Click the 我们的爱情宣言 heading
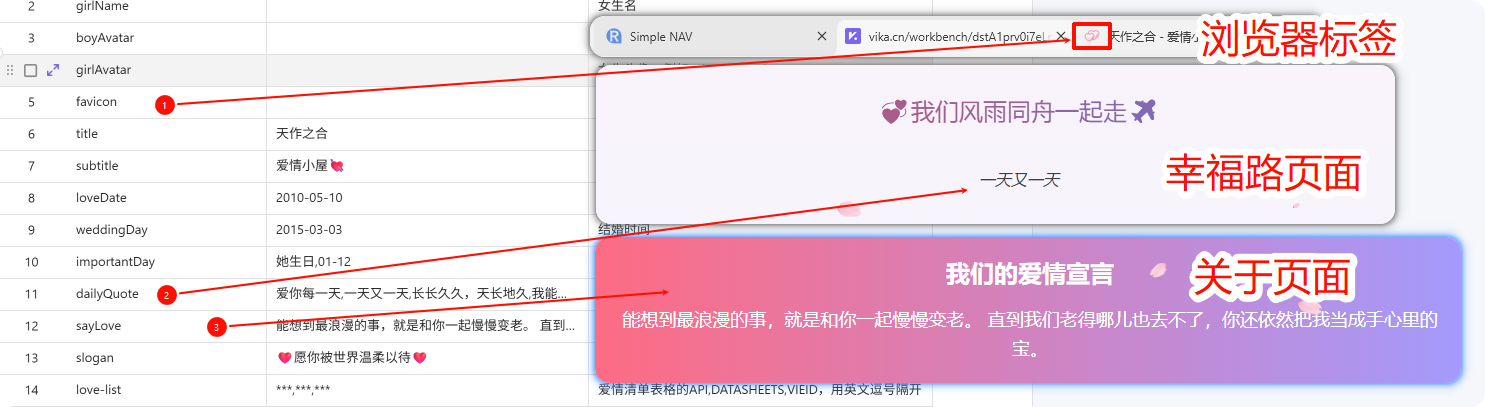 [x=1029, y=274]
